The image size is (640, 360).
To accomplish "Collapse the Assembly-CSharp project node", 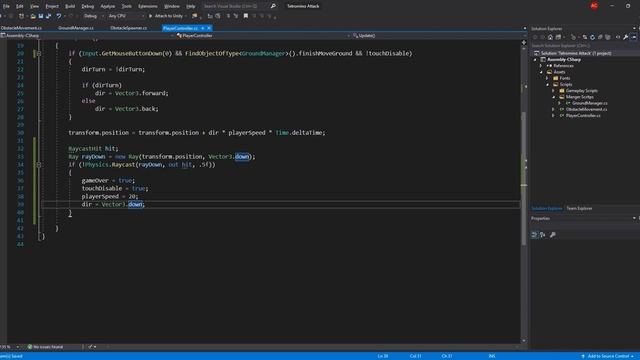I will coord(536,60).
